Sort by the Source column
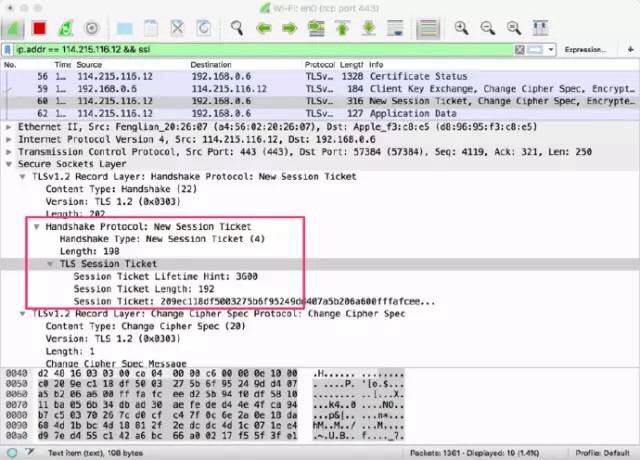This screenshot has width=640, height=460. pos(89,64)
